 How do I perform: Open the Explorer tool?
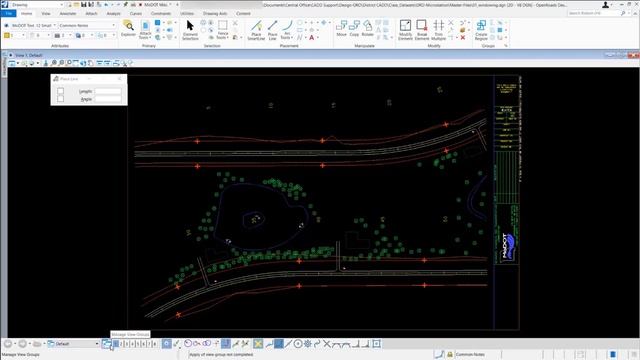pyautogui.click(x=128, y=29)
